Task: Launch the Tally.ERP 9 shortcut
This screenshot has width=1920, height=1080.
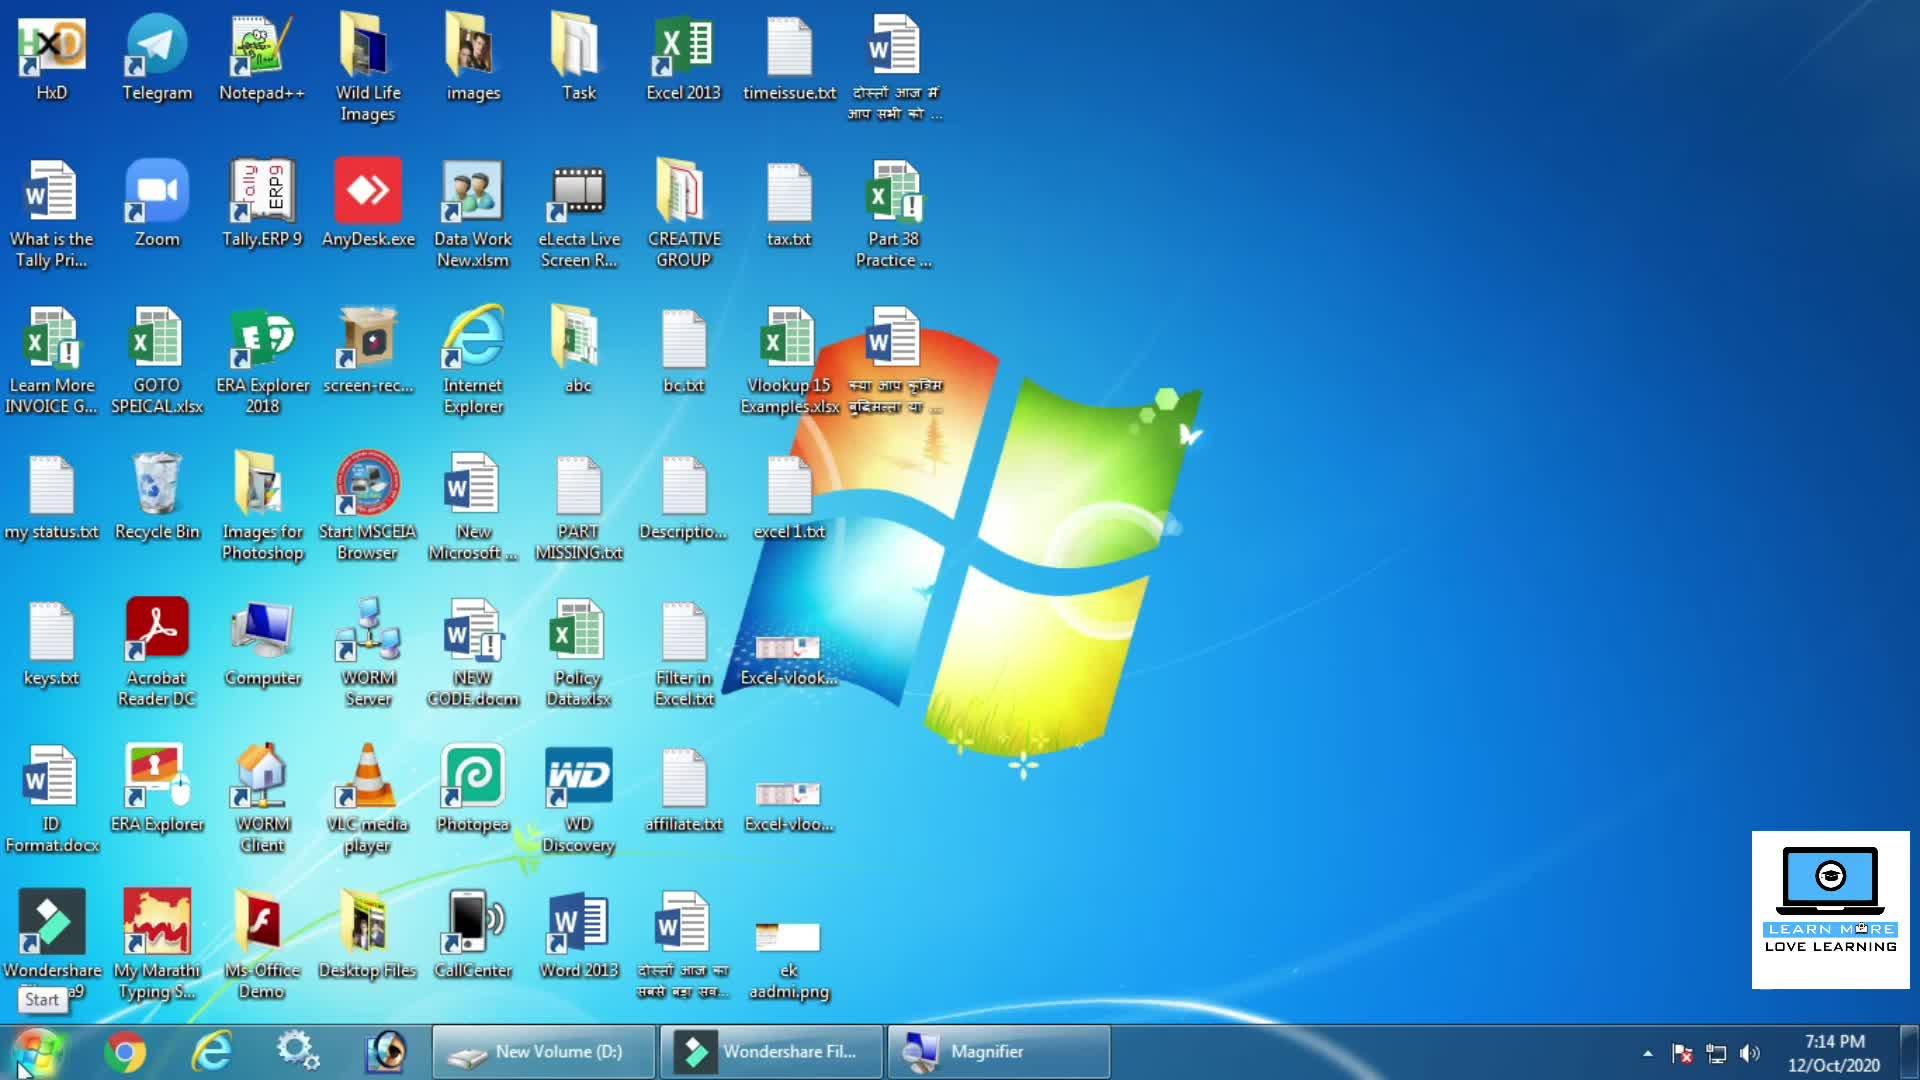Action: click(x=262, y=205)
